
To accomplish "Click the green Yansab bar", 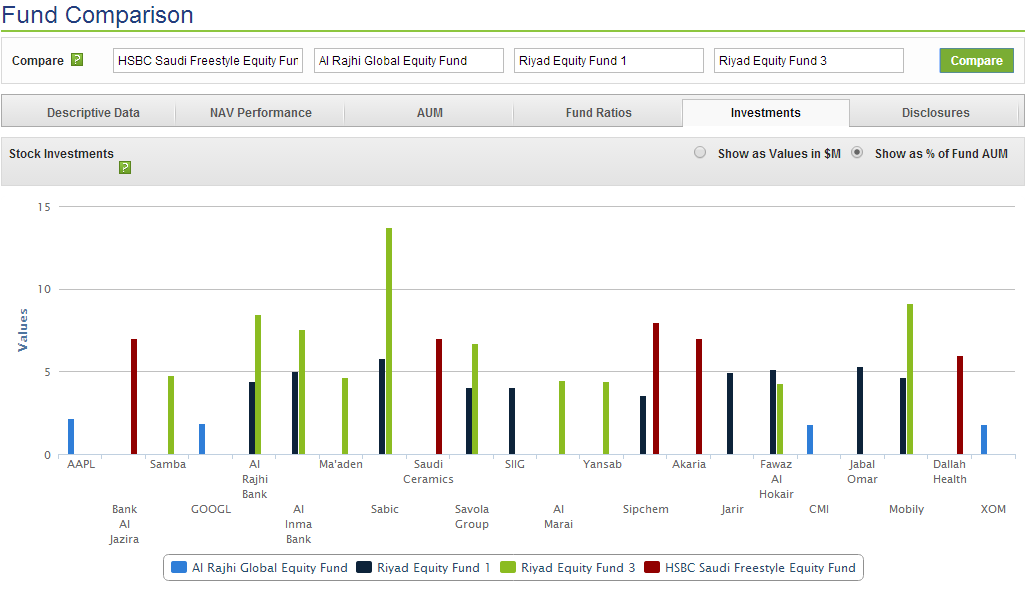I will 606,418.
